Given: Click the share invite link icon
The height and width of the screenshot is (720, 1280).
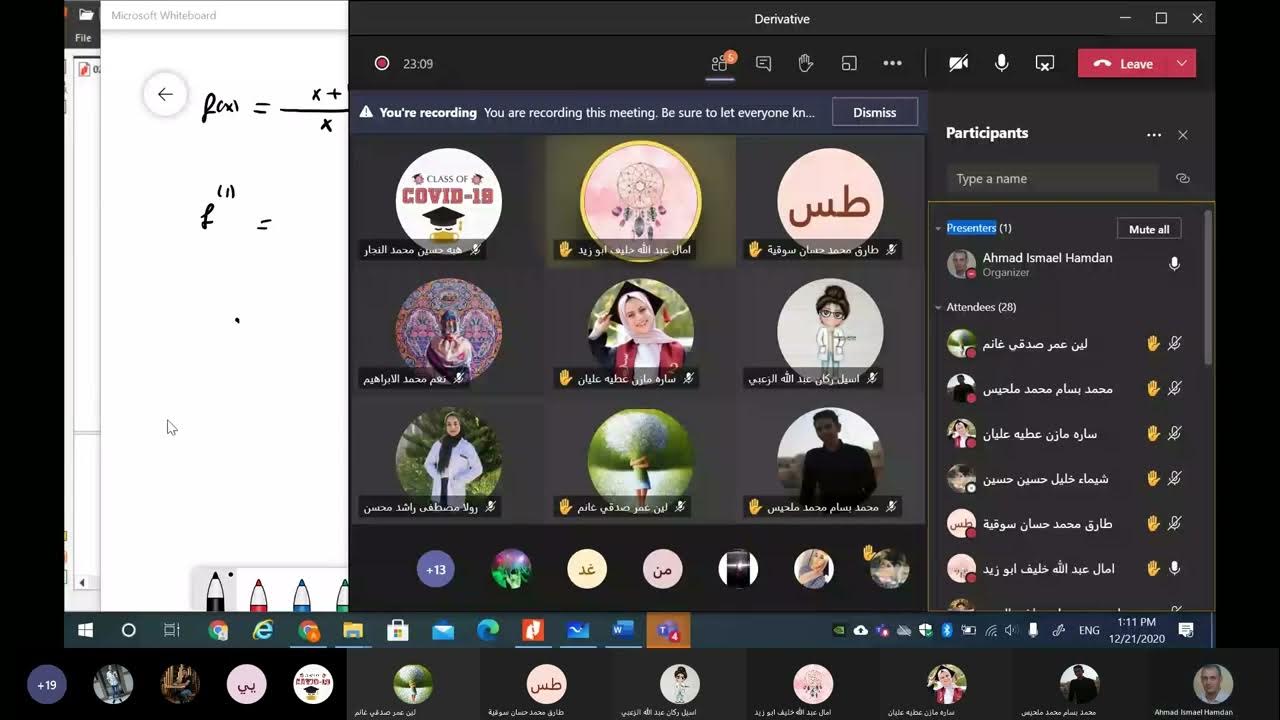Looking at the screenshot, I should click(x=1183, y=178).
